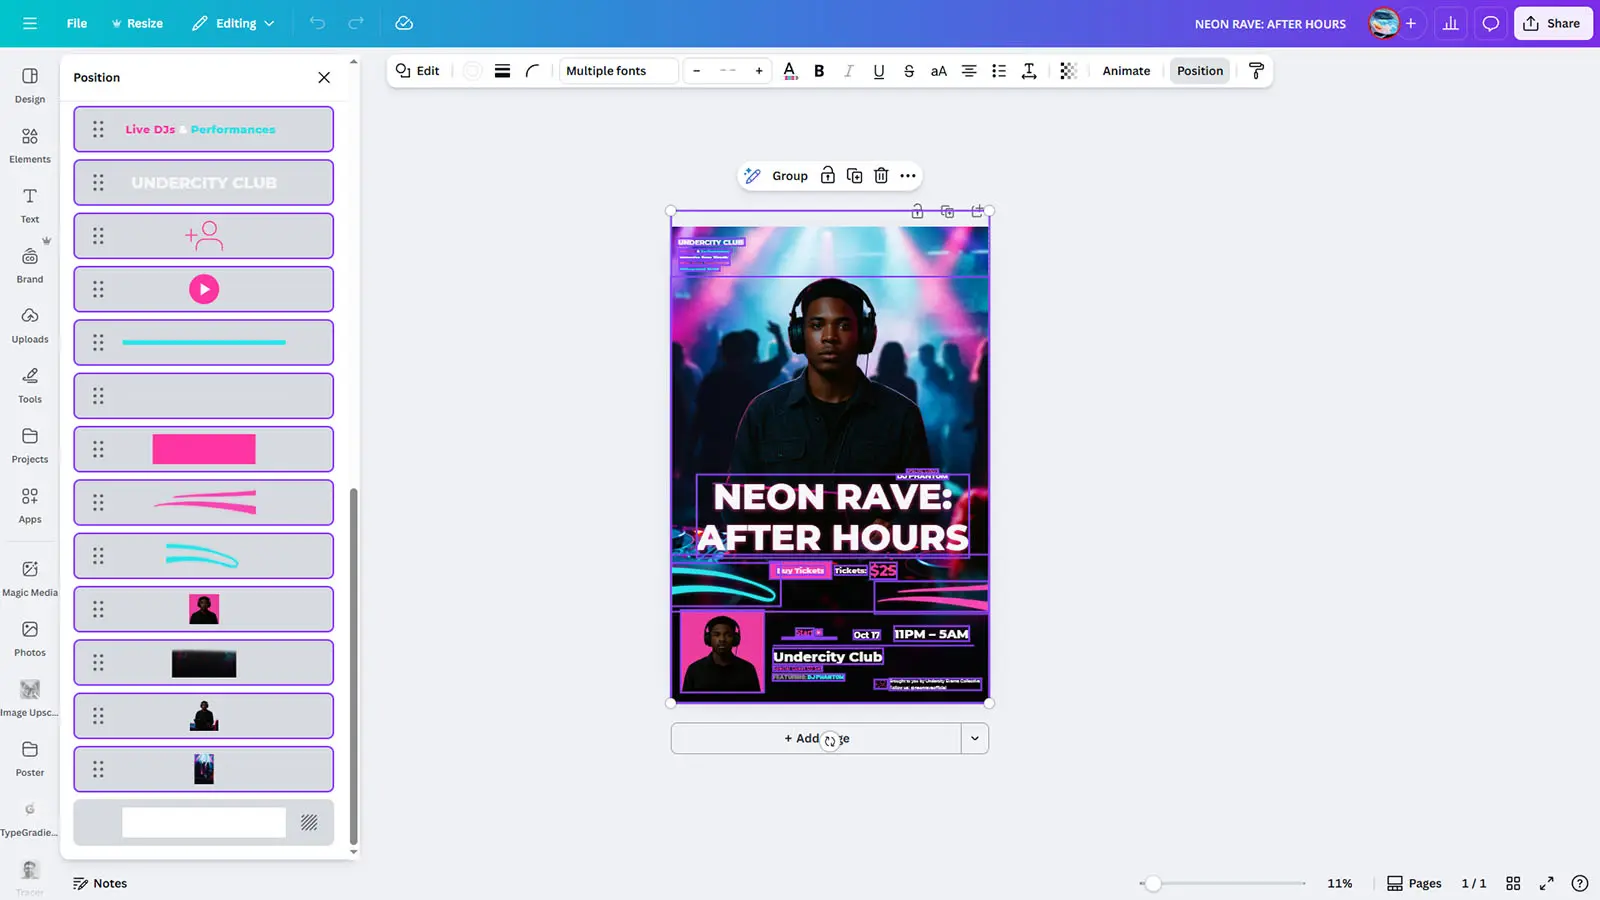Toggle underline formatting
The image size is (1600, 900).
[878, 71]
